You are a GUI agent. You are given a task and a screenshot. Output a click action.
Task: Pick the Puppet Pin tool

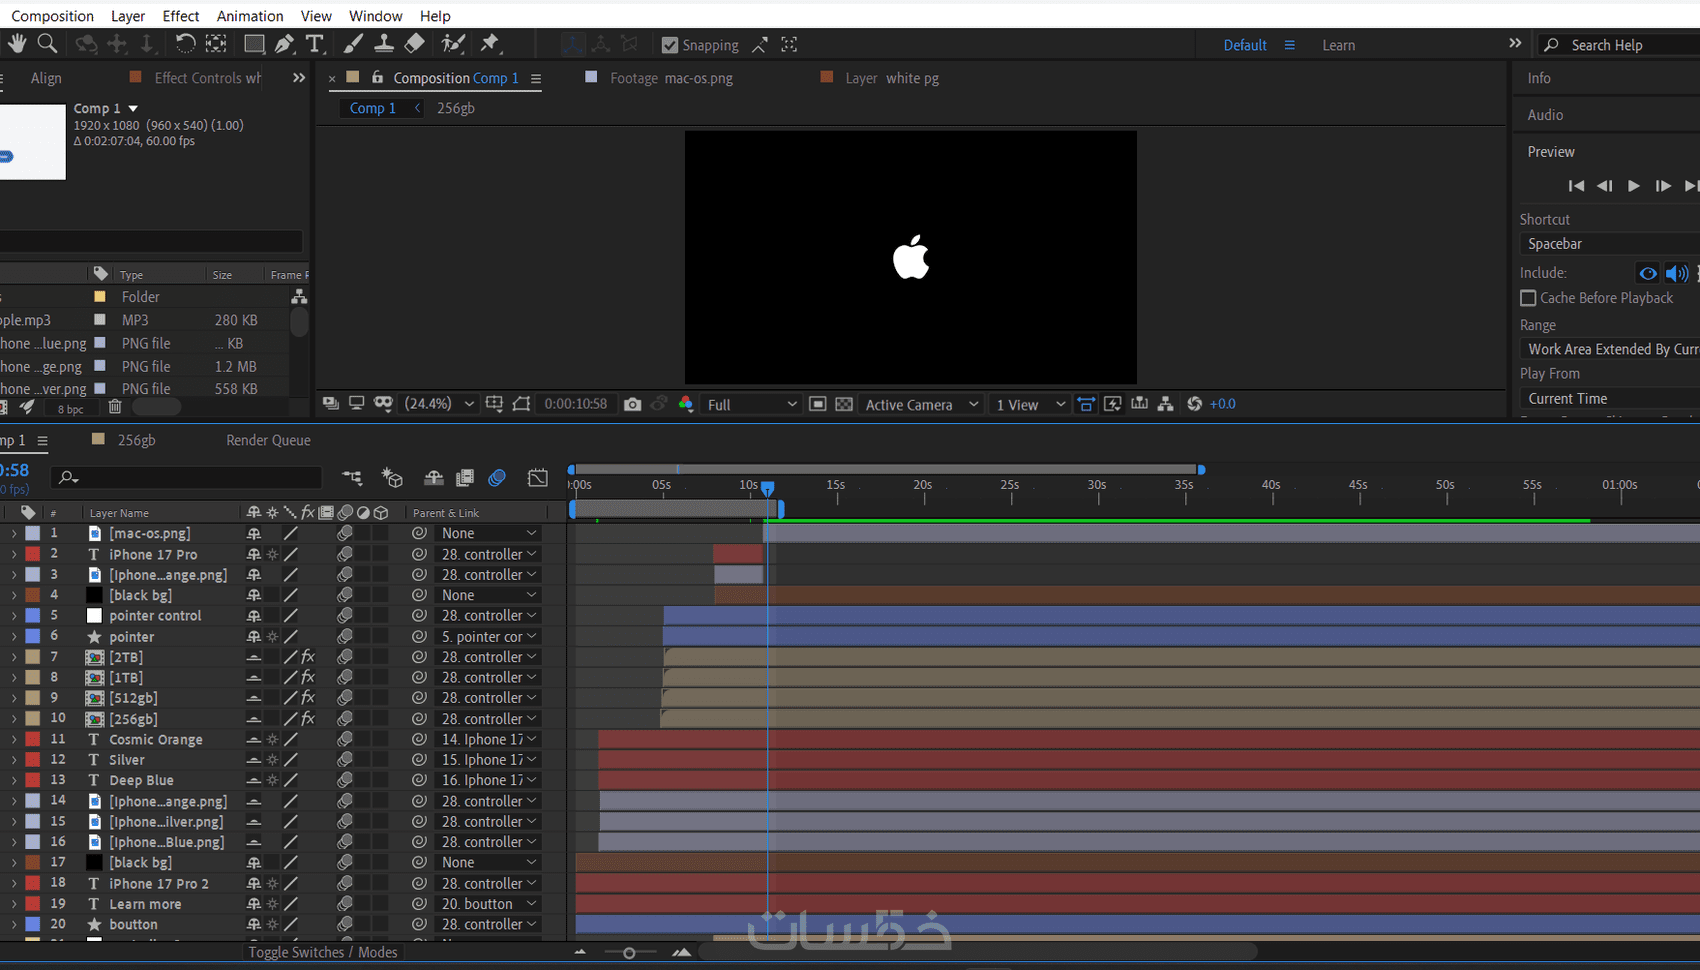click(489, 44)
